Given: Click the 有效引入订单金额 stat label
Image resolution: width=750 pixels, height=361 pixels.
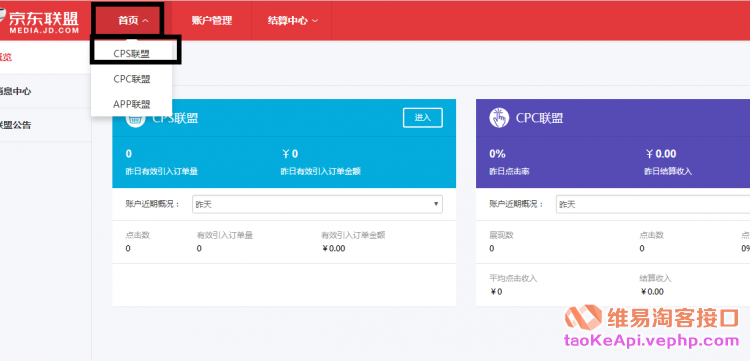Looking at the screenshot, I should tap(353, 235).
